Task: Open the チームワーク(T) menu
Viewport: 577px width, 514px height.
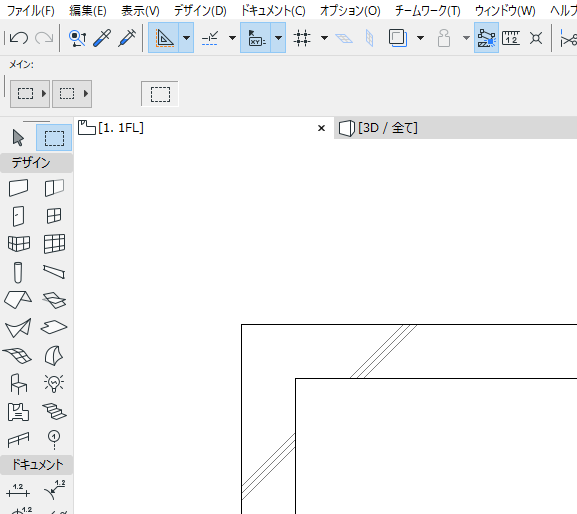Action: coord(428,11)
